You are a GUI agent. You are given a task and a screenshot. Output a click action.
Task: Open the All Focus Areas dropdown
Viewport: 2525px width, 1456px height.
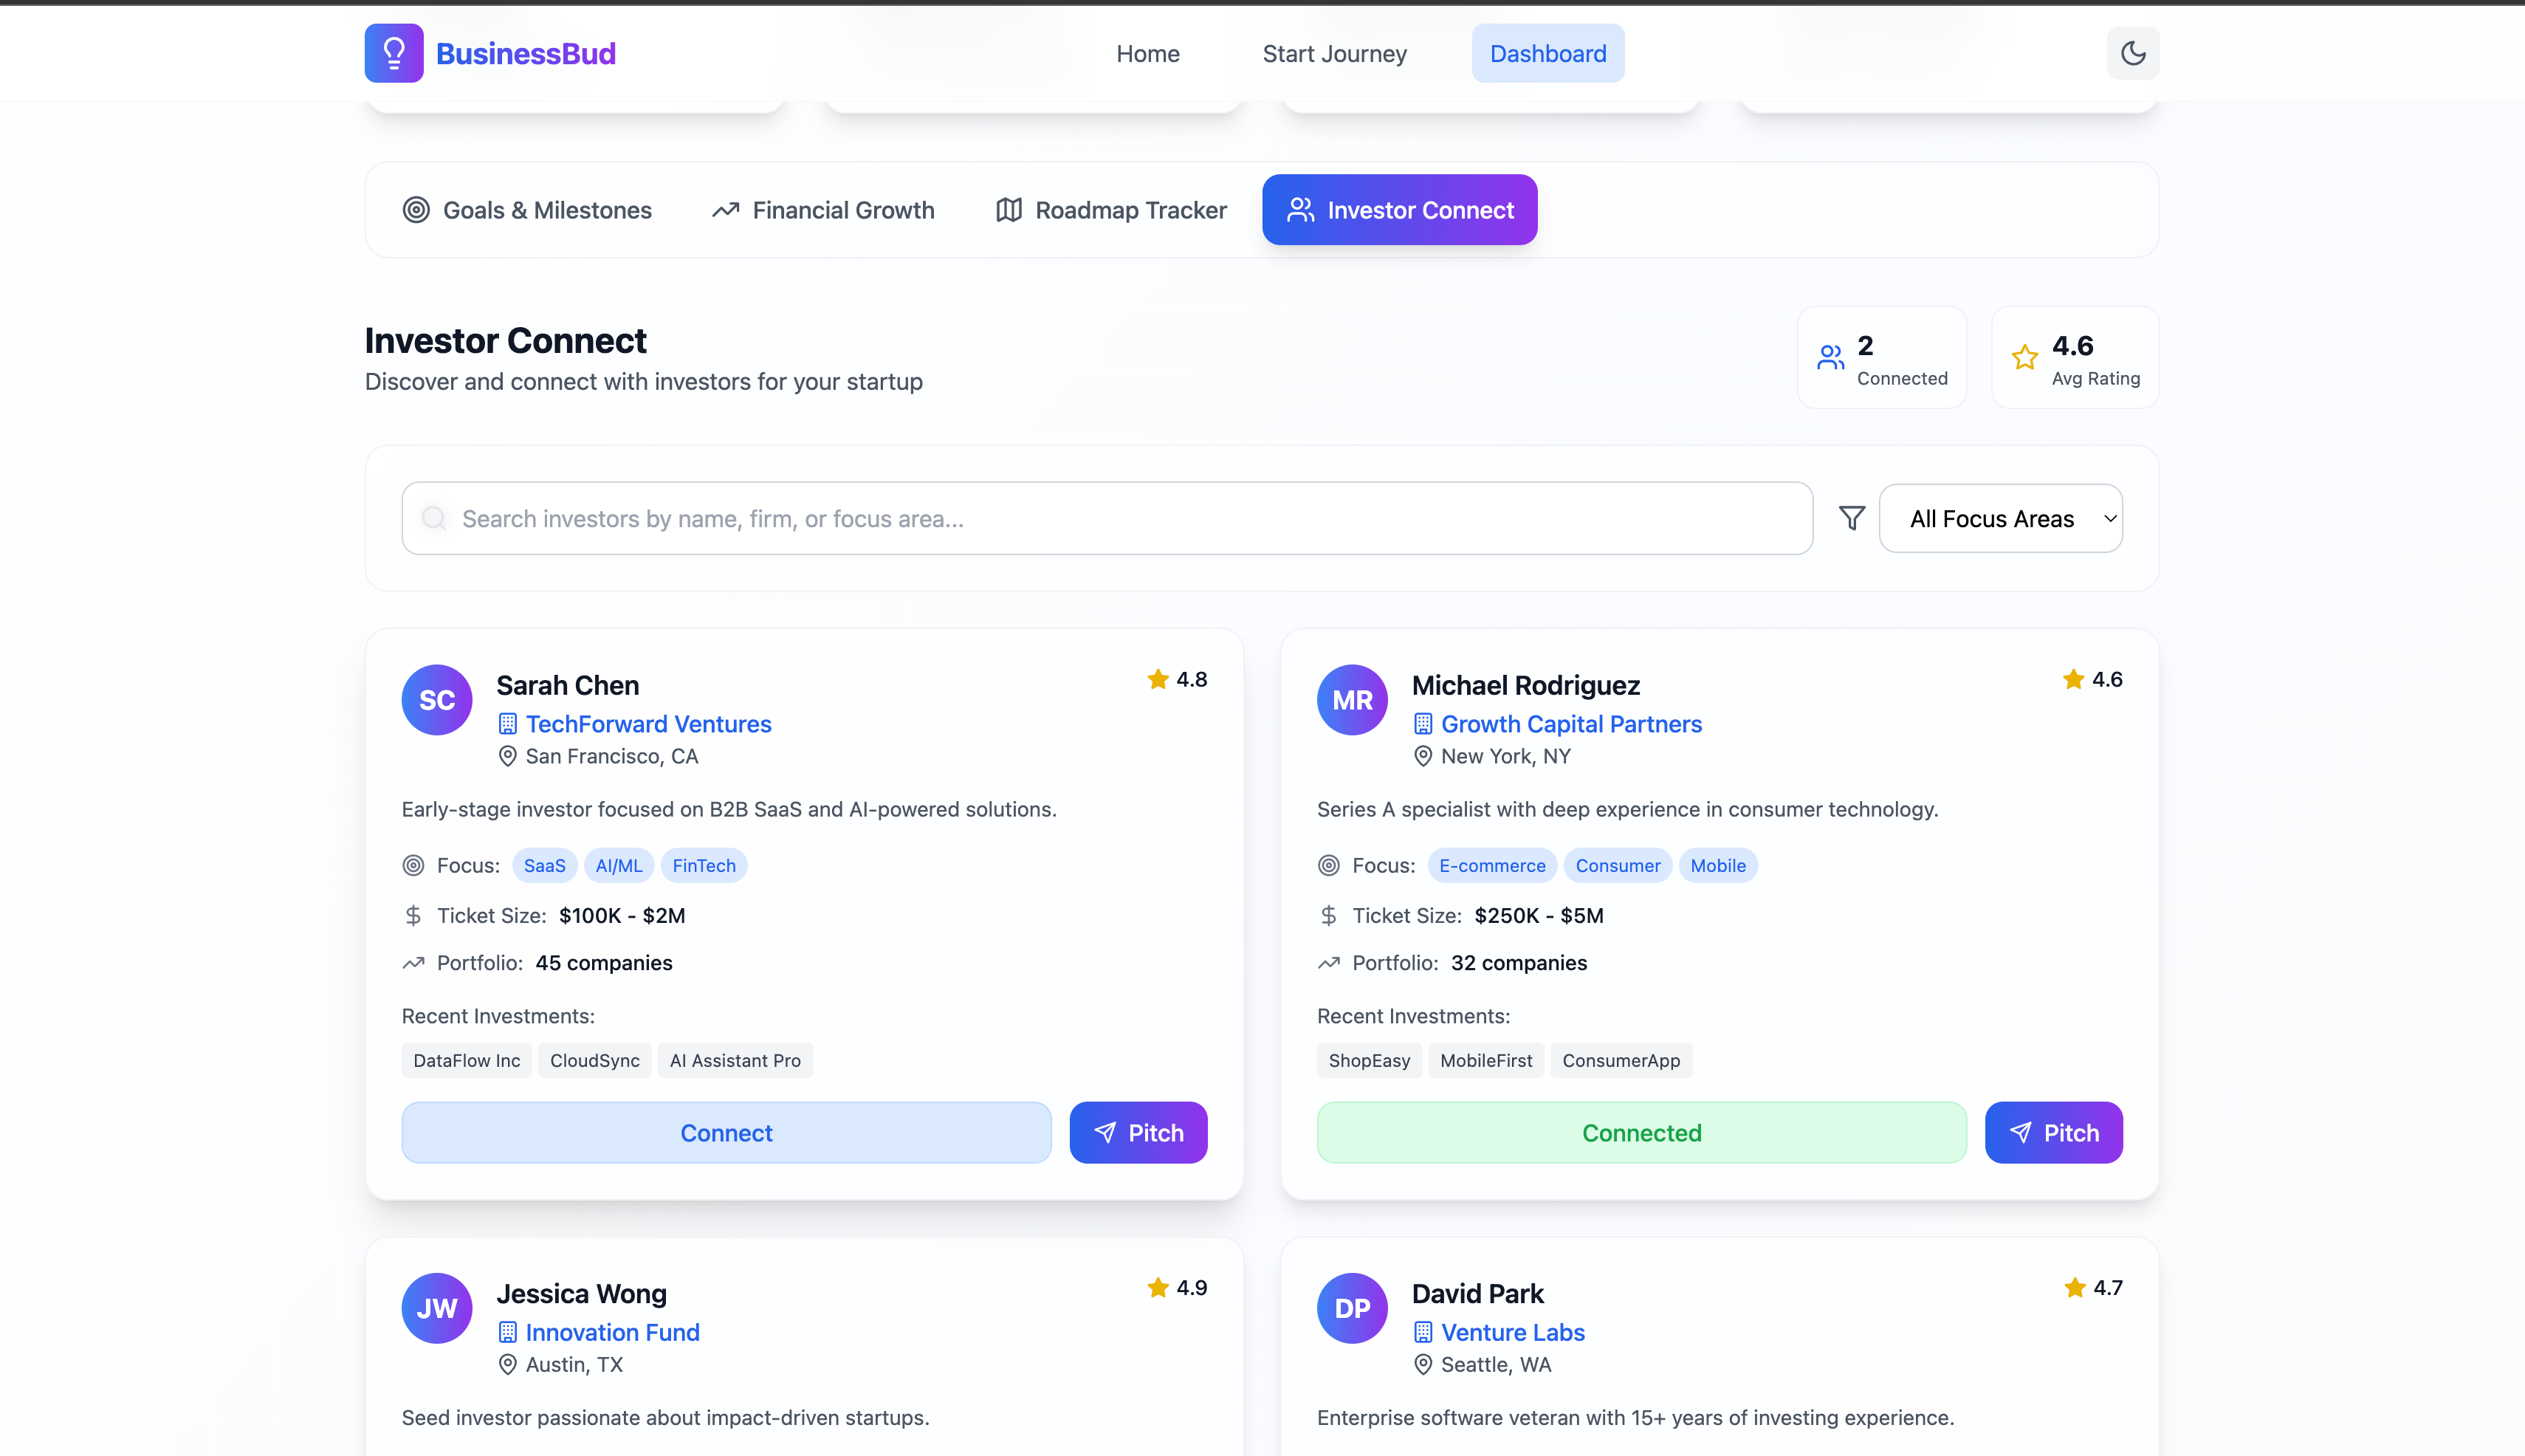point(2000,518)
